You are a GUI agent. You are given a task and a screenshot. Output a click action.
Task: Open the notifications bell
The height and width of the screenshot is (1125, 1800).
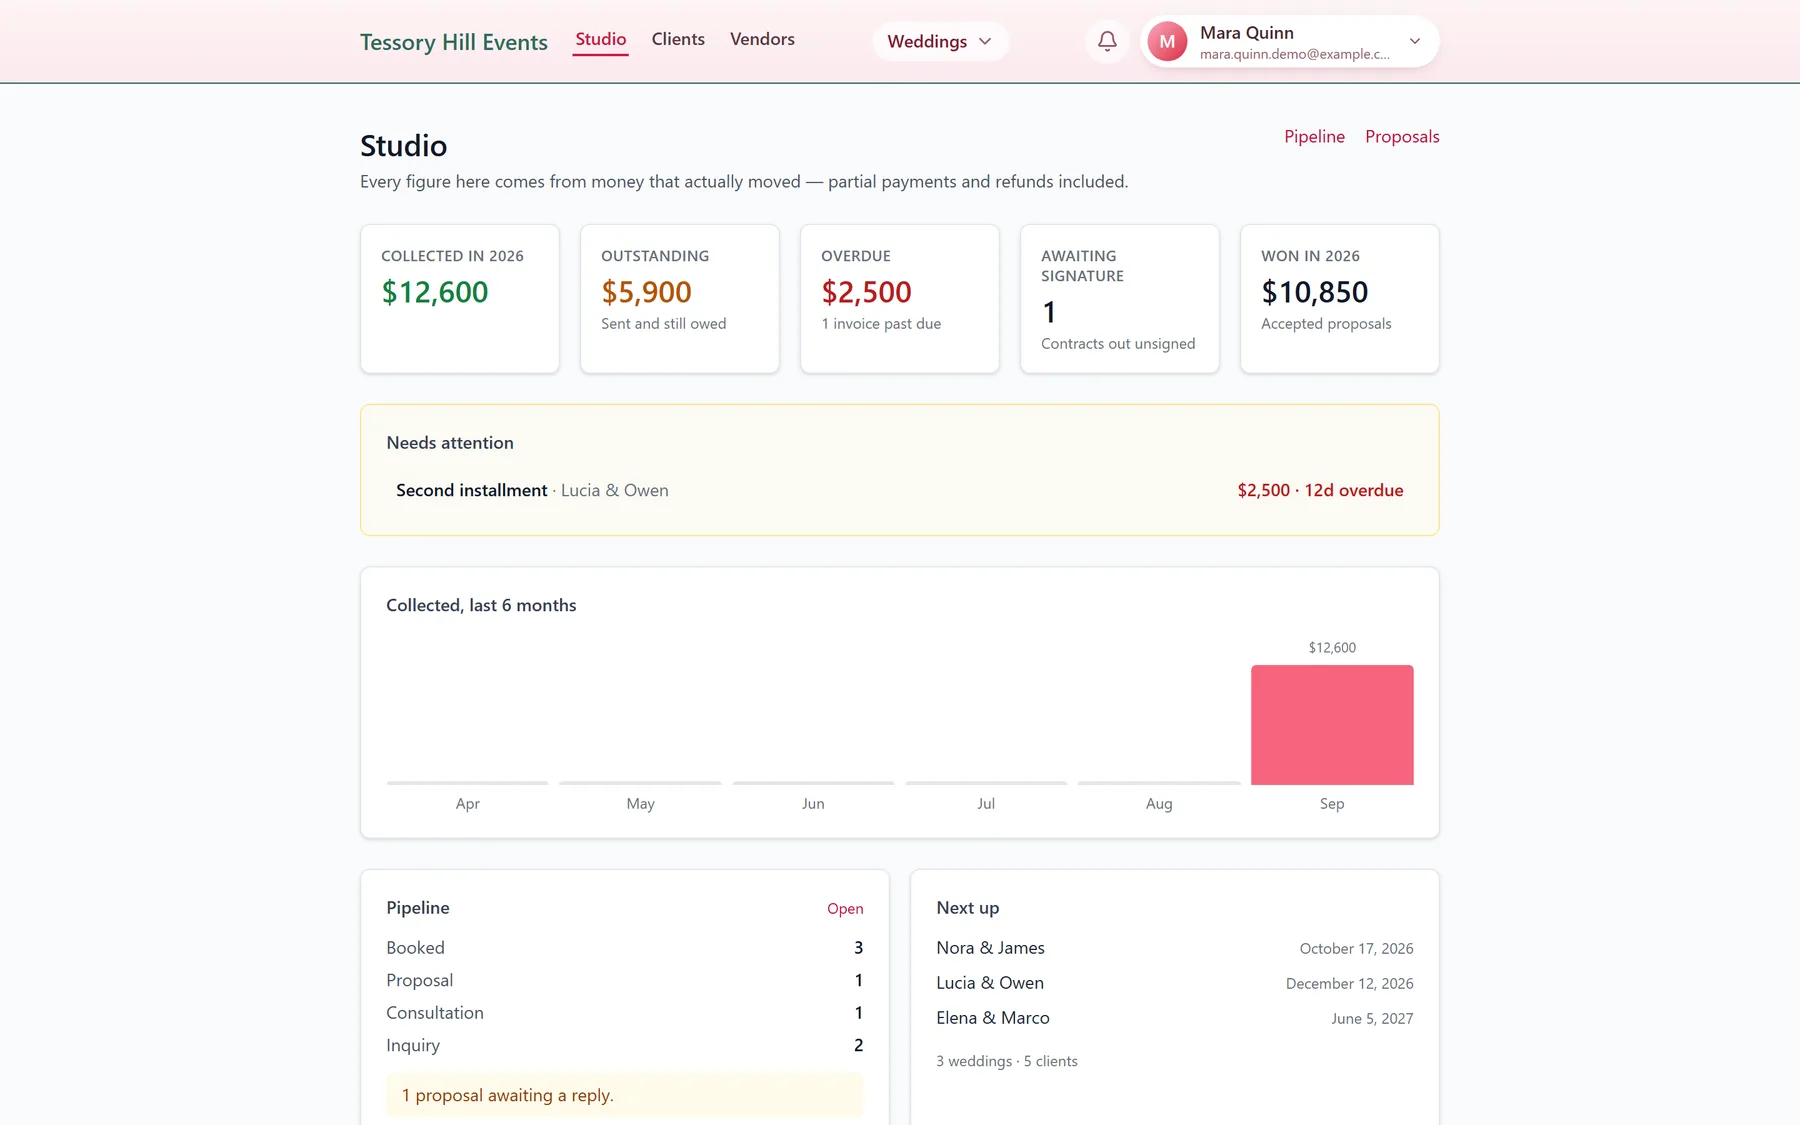pos(1107,41)
